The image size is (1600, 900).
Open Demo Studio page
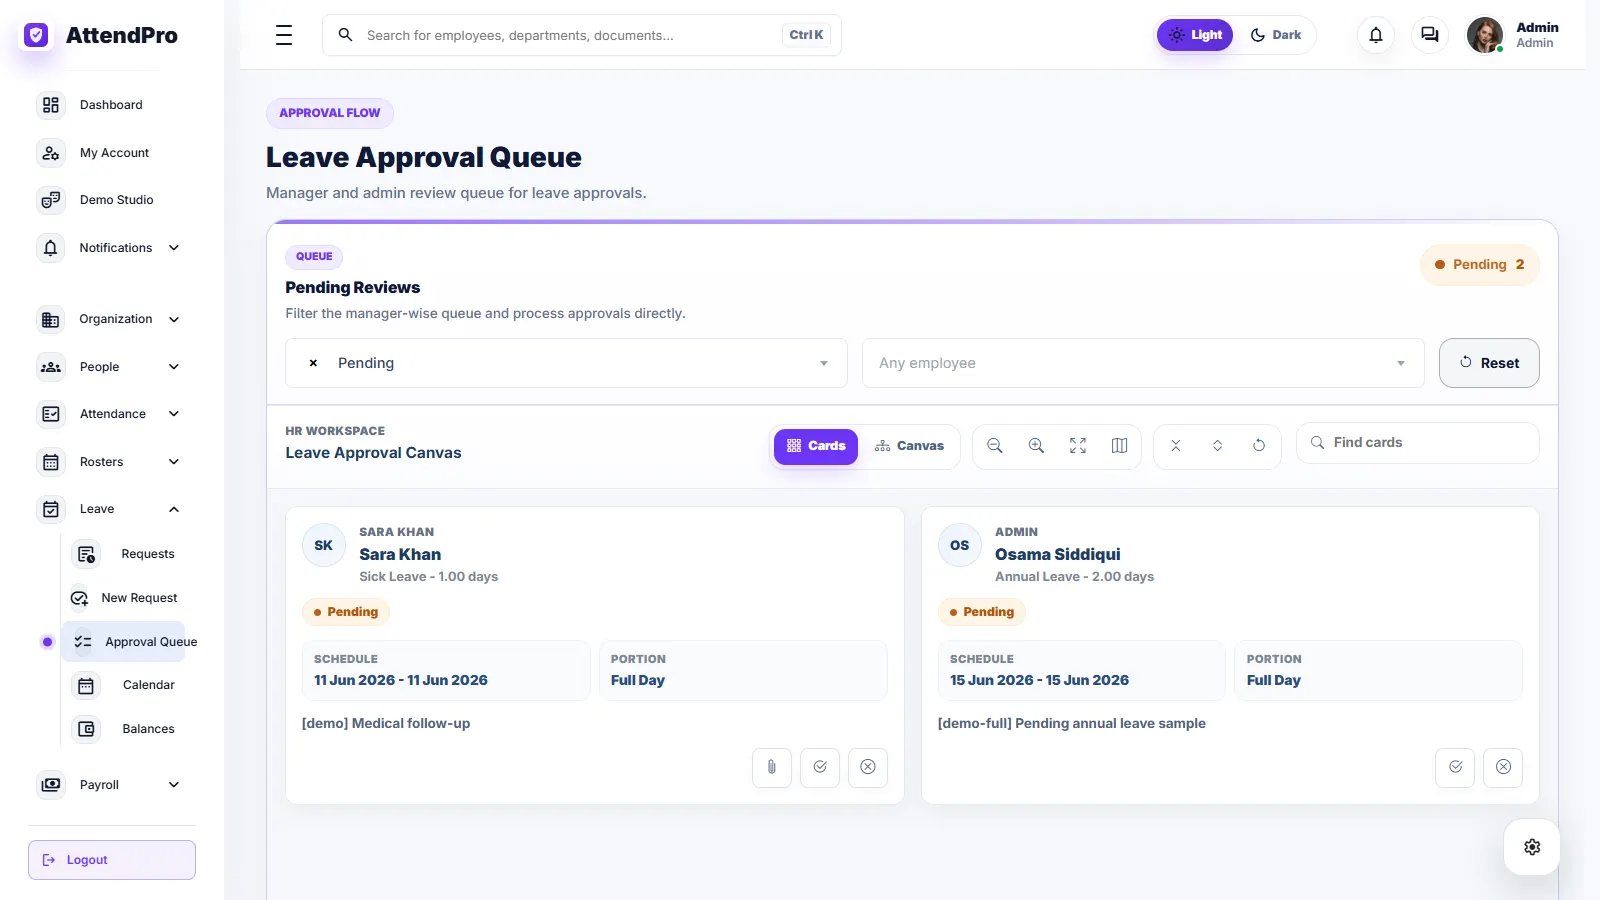click(116, 200)
